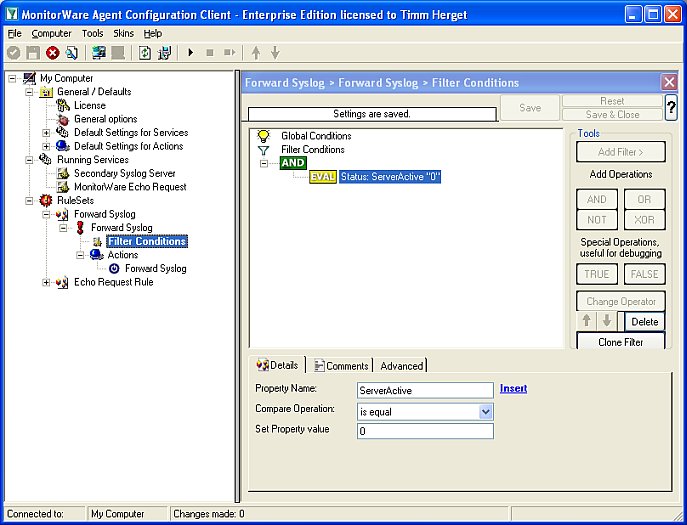The width and height of the screenshot is (687, 525).
Task: Collapse the RuleSets node
Action: click(x=29, y=201)
